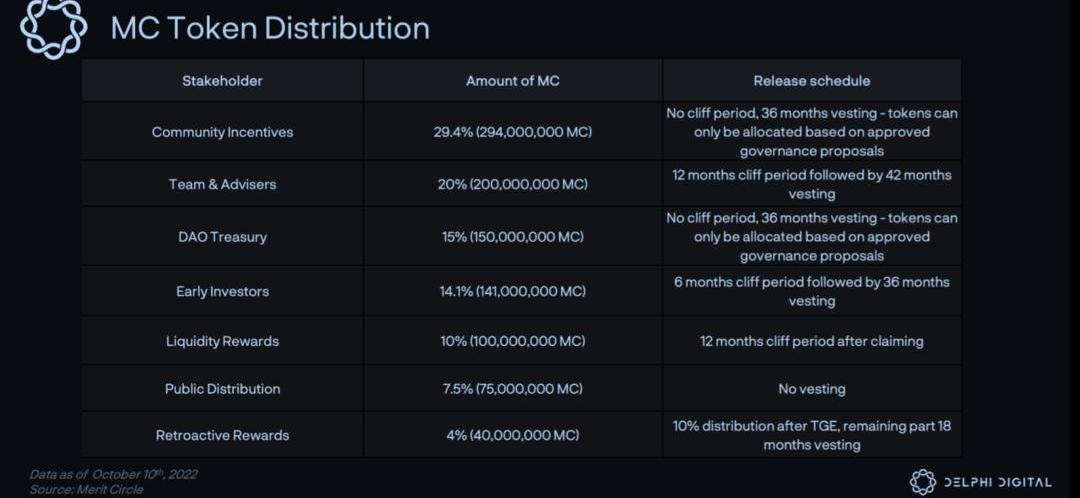Click the Release schedule column header
This screenshot has height=498, width=1080.
point(812,81)
